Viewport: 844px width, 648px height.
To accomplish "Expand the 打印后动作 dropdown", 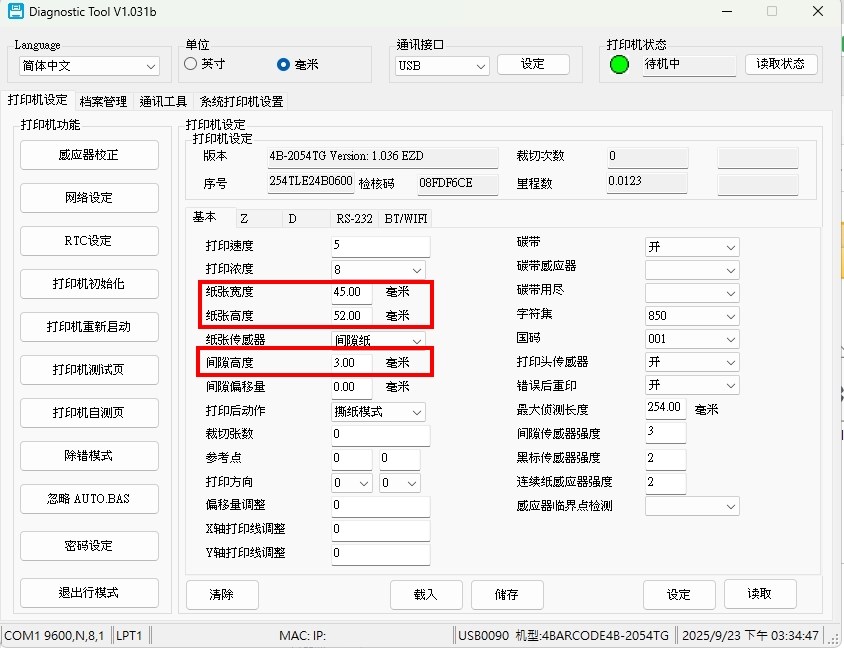I will point(379,412).
